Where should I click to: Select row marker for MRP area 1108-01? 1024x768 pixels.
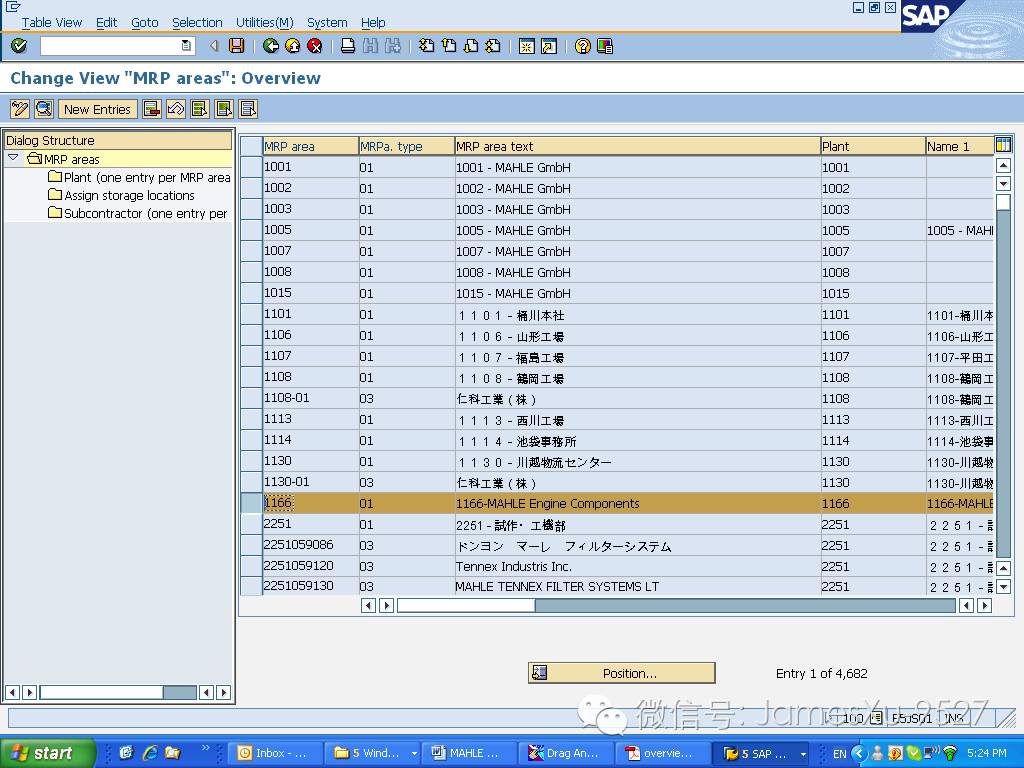pyautogui.click(x=251, y=398)
